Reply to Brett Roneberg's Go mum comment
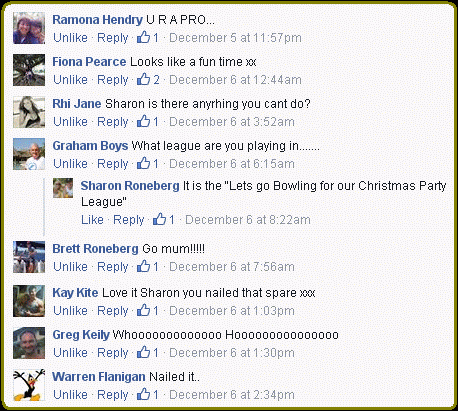Screen dimensions: 458x411 pos(113,267)
